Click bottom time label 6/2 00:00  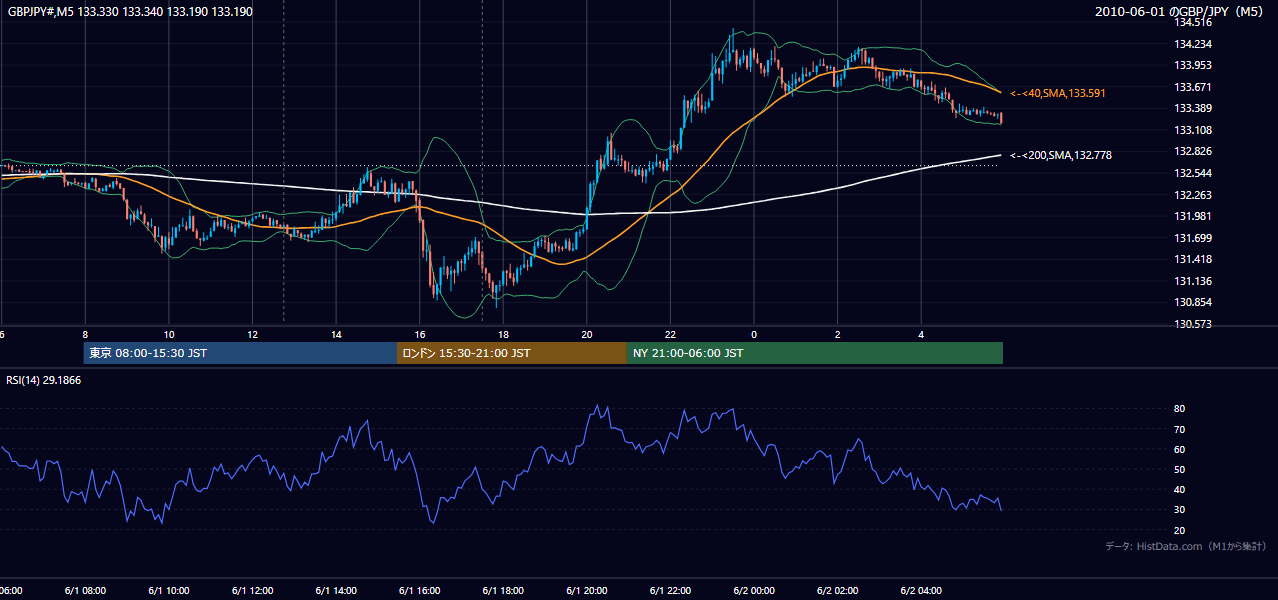[x=754, y=590]
